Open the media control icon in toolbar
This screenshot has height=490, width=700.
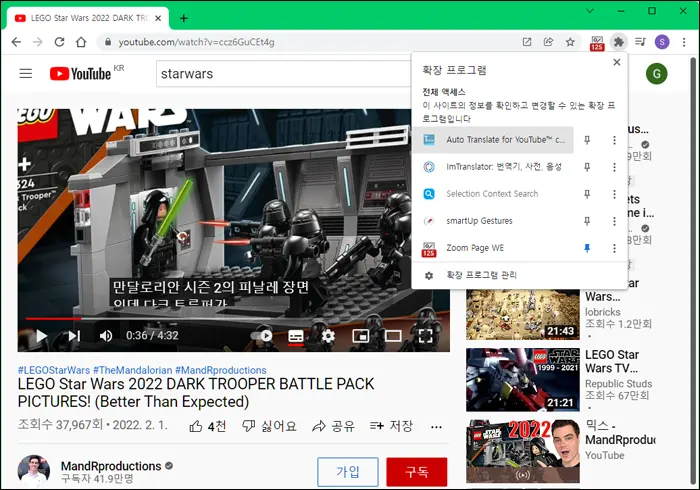(640, 42)
